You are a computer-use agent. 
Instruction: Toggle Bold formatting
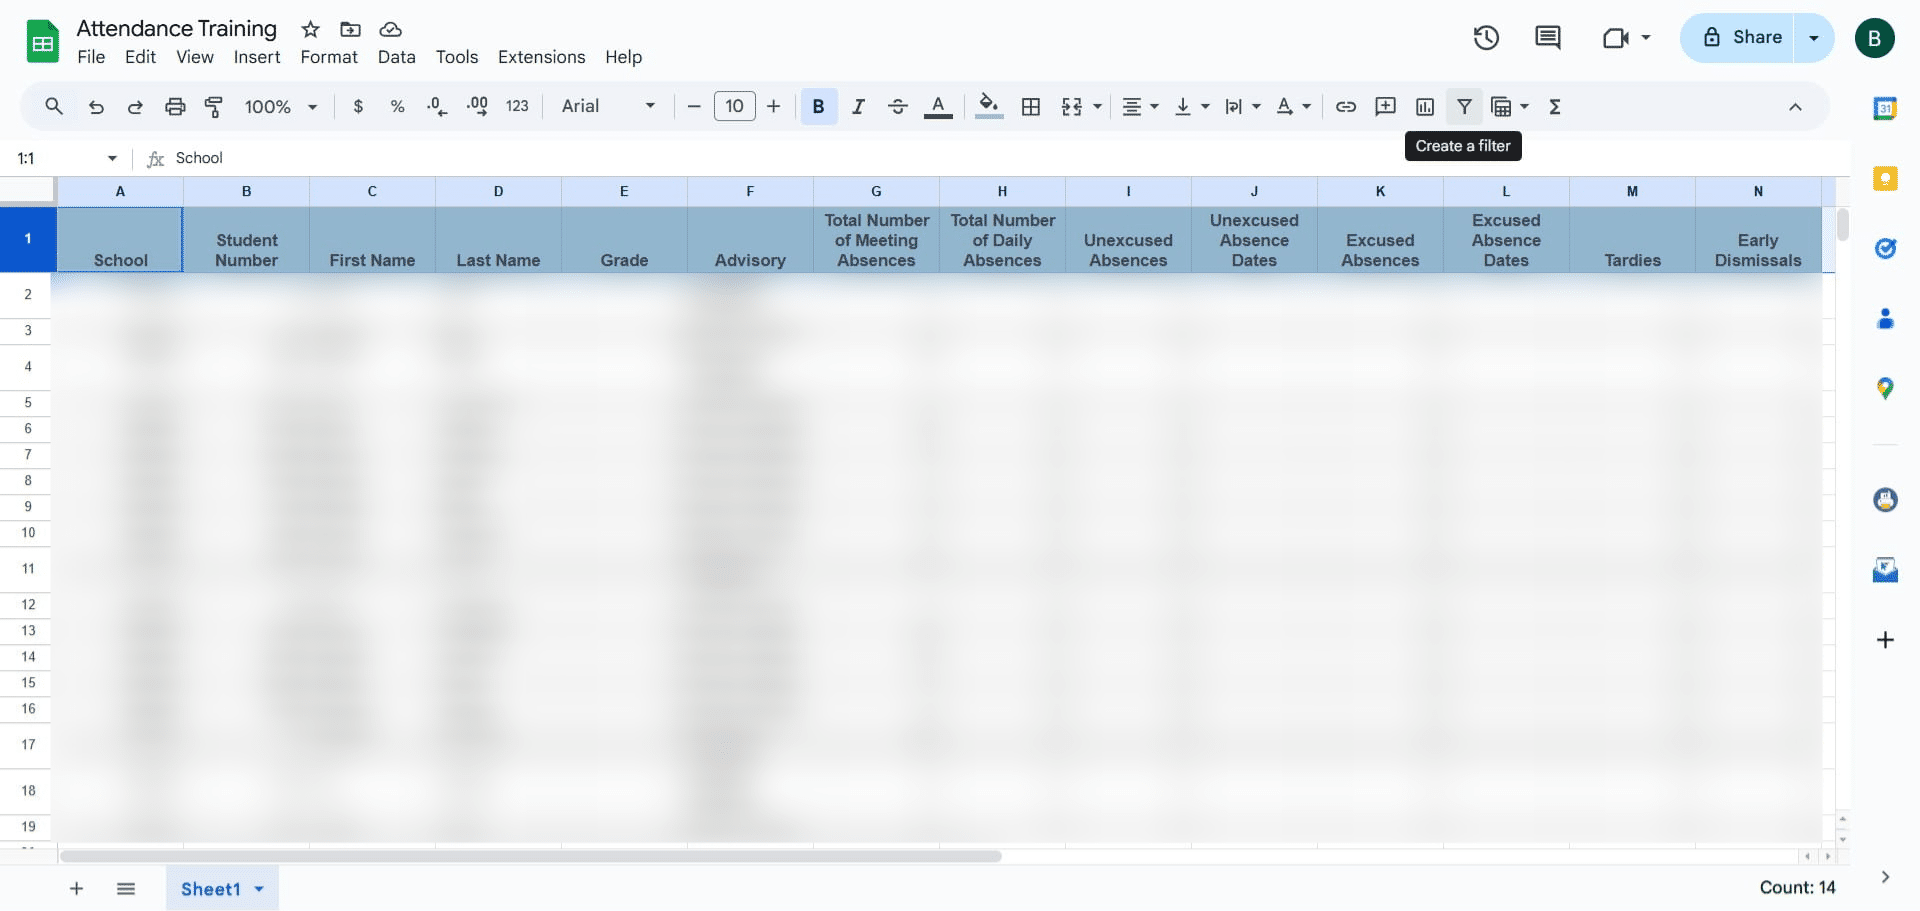click(x=818, y=106)
